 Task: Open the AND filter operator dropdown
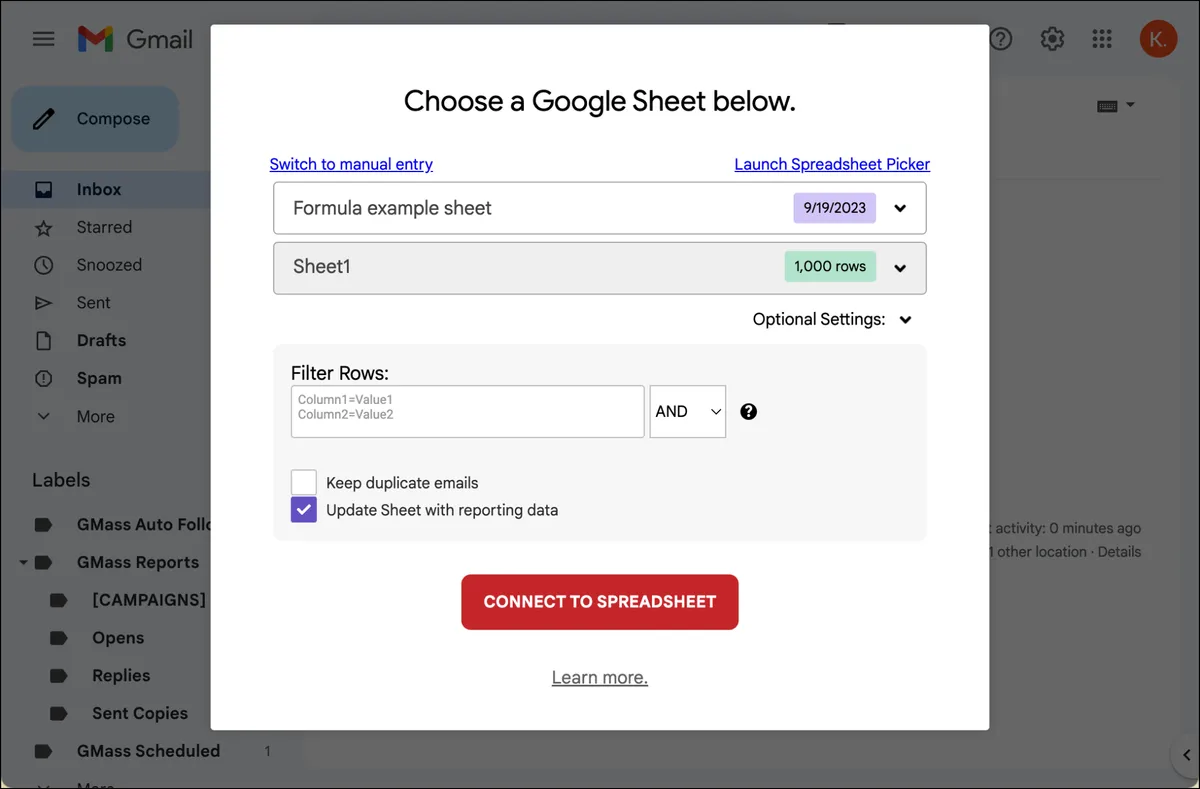coord(688,411)
